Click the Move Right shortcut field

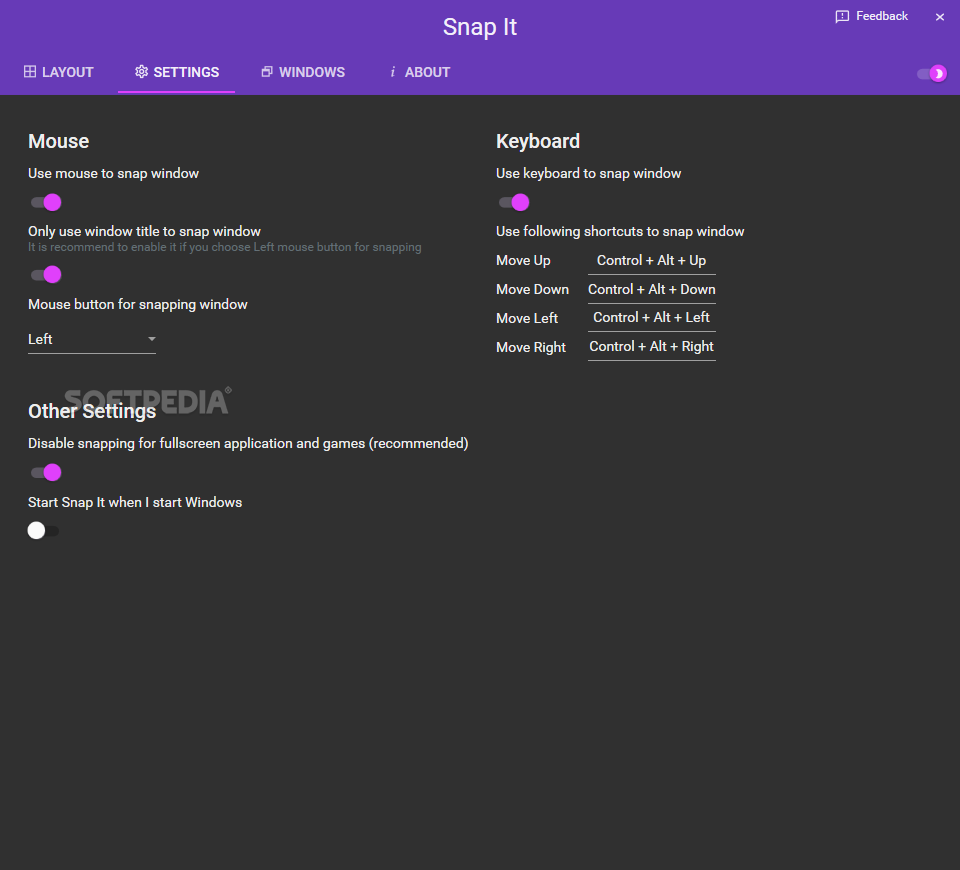tap(651, 347)
